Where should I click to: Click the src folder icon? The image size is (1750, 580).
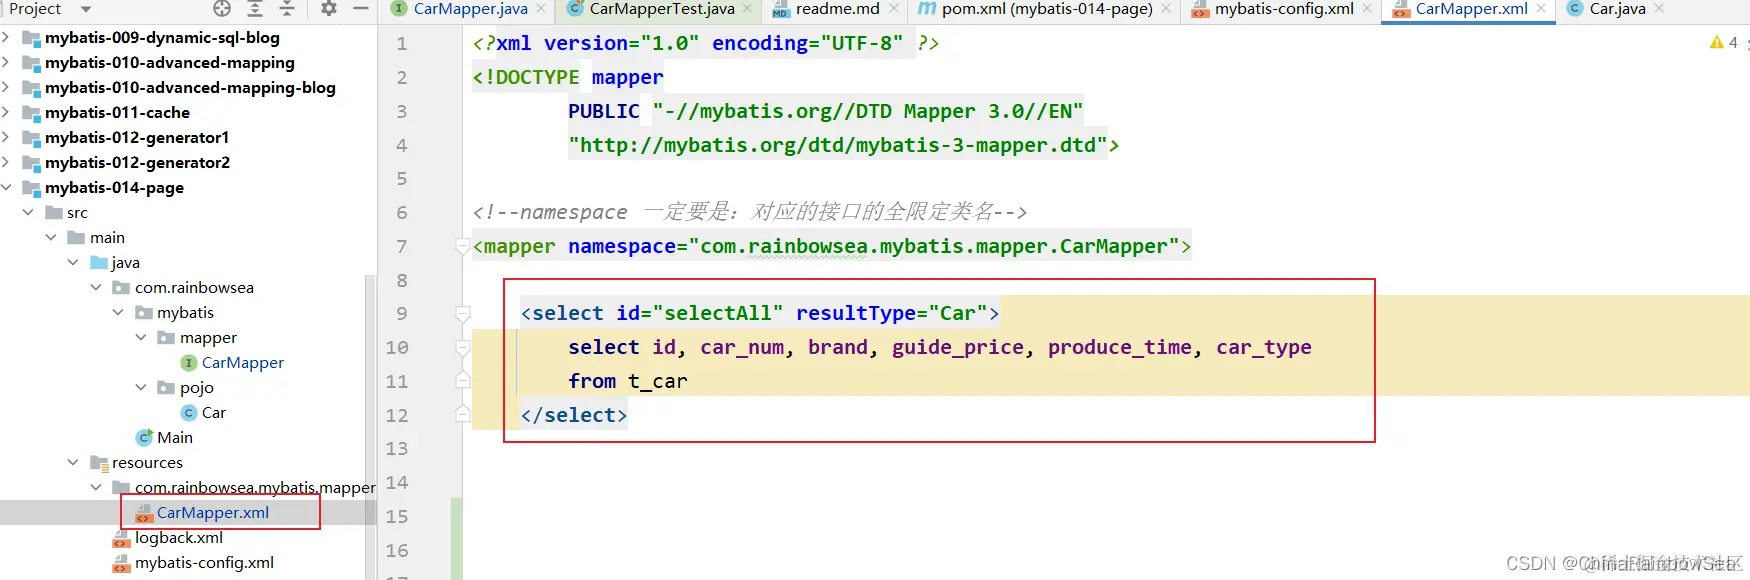54,213
